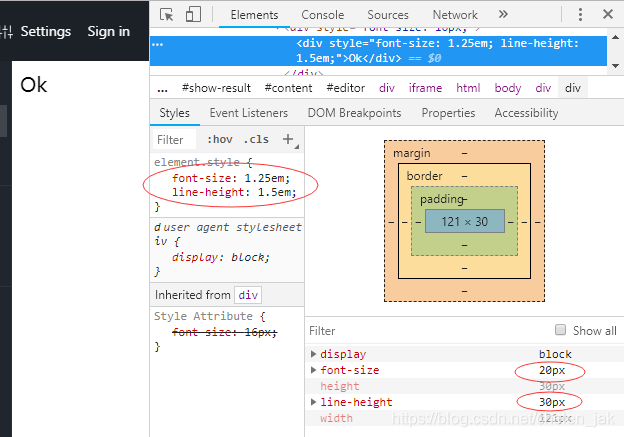
Task: Click the ellipsis beside the selected DOM node
Action: [158, 44]
